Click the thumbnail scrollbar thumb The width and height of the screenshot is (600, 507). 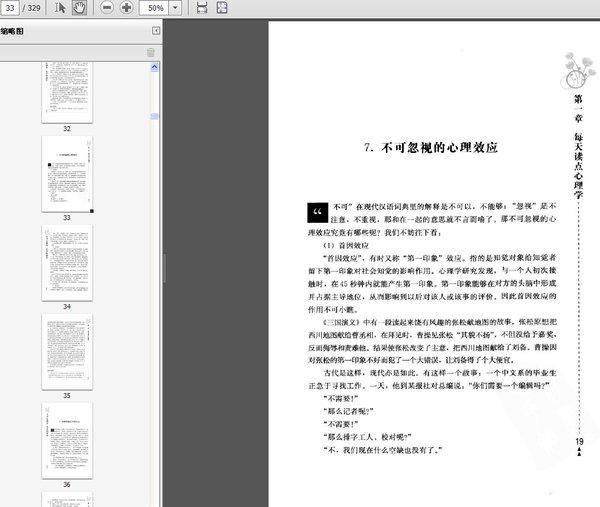tap(155, 116)
